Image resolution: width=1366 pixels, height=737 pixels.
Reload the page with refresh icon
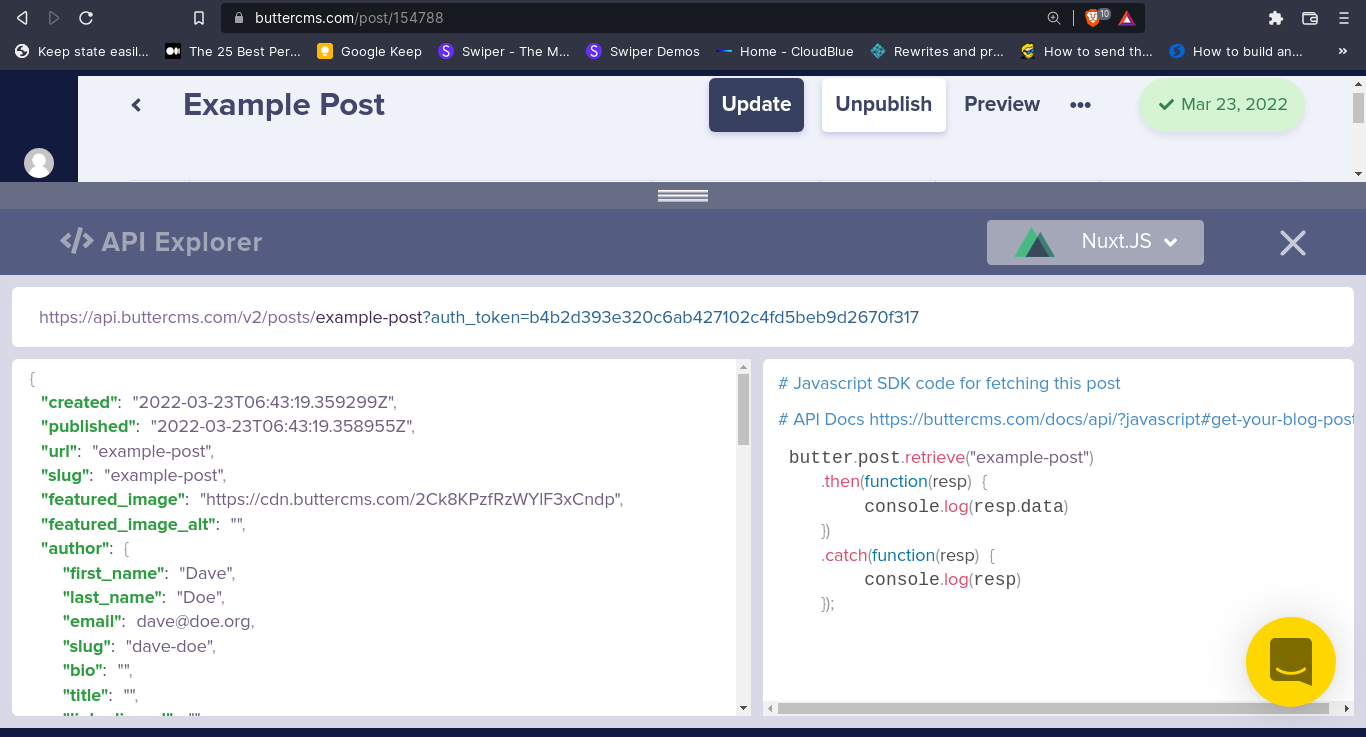[86, 18]
